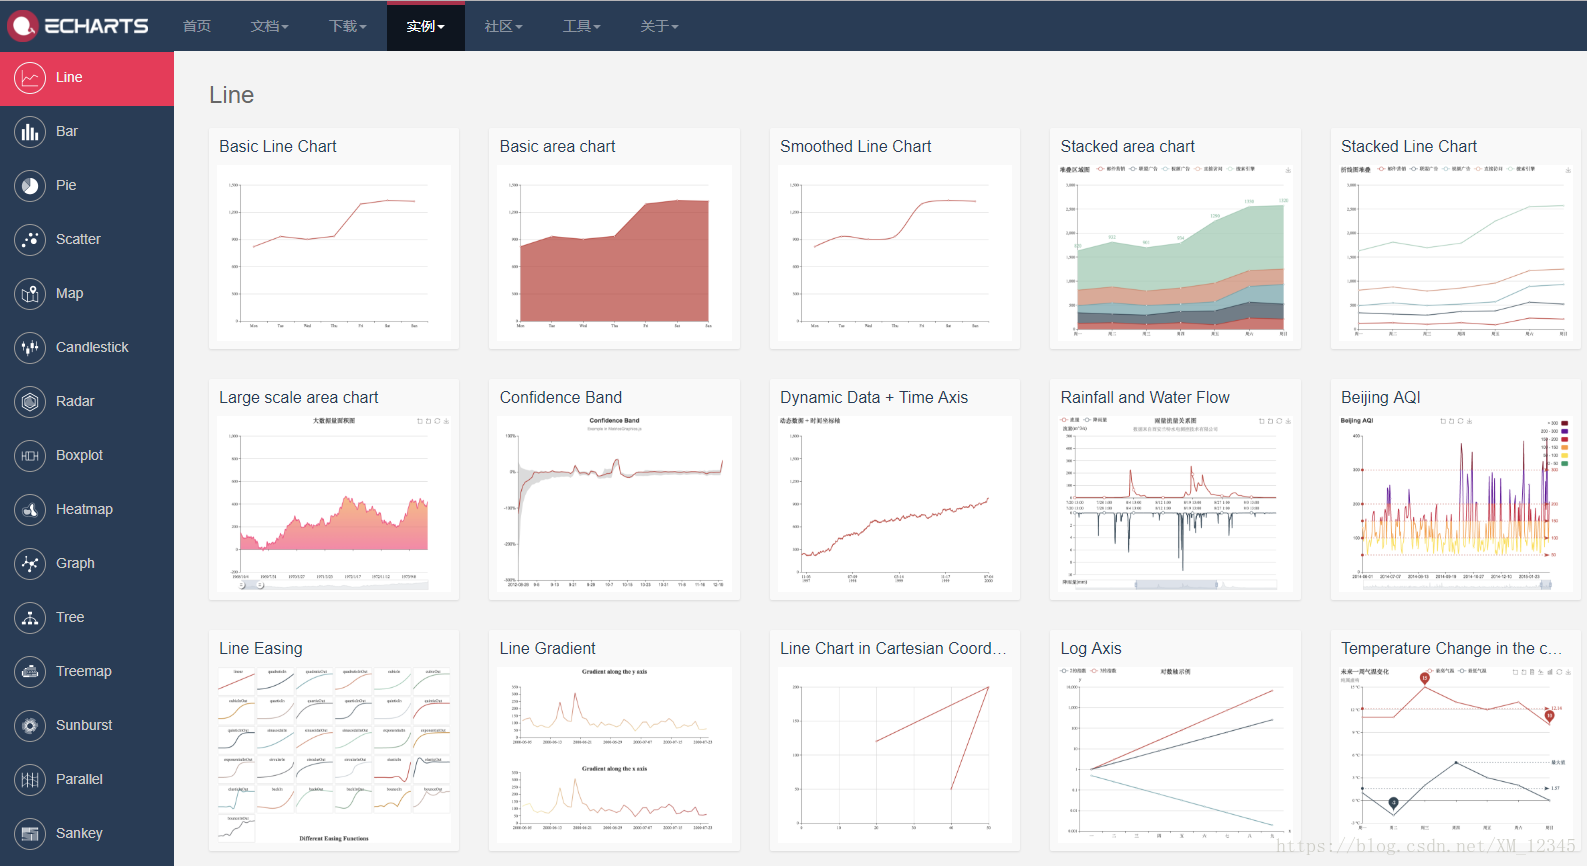This screenshot has width=1587, height=866.
Task: Open the Temperature Change chart thumbnail
Action: pos(1456,755)
